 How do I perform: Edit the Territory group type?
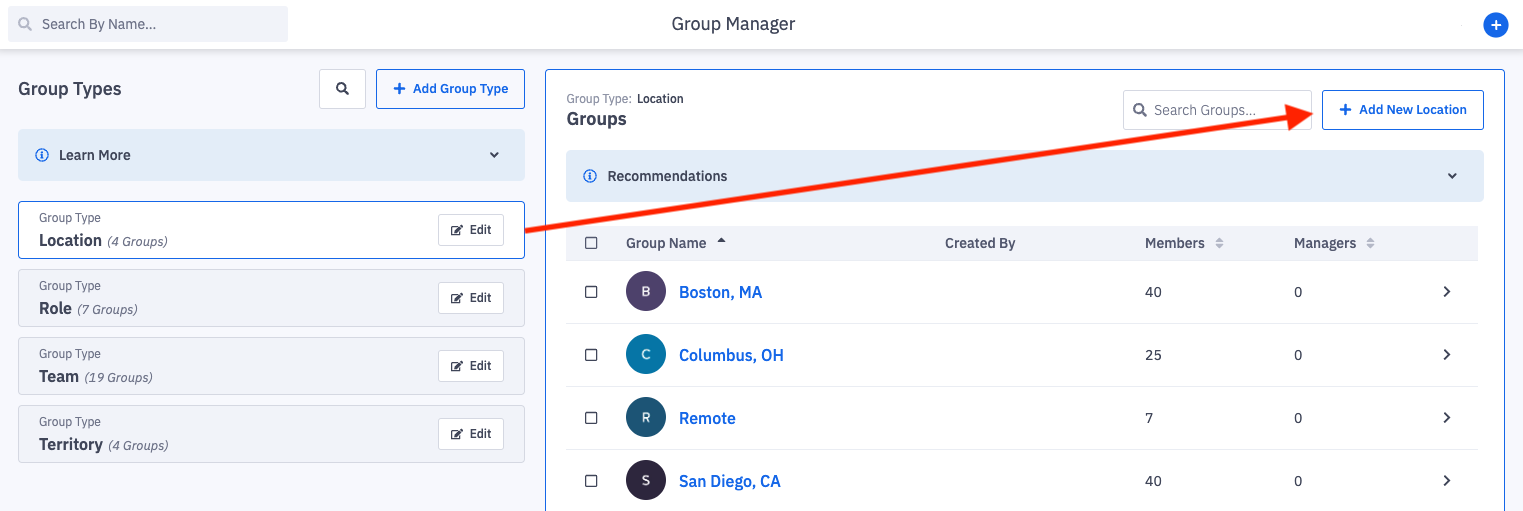(471, 434)
